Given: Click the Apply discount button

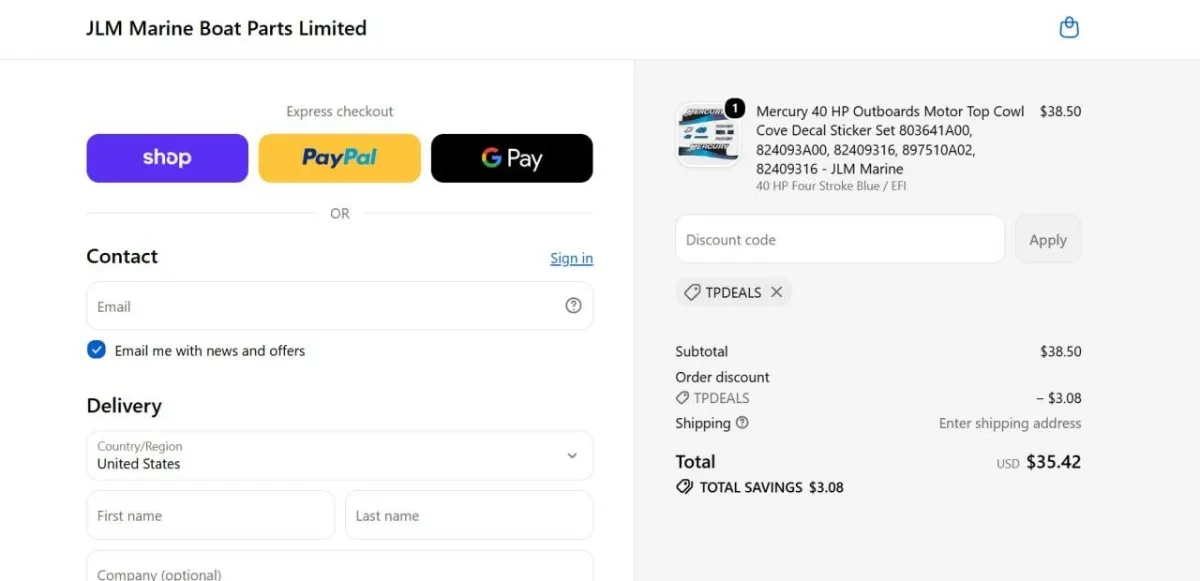Looking at the screenshot, I should coord(1048,240).
